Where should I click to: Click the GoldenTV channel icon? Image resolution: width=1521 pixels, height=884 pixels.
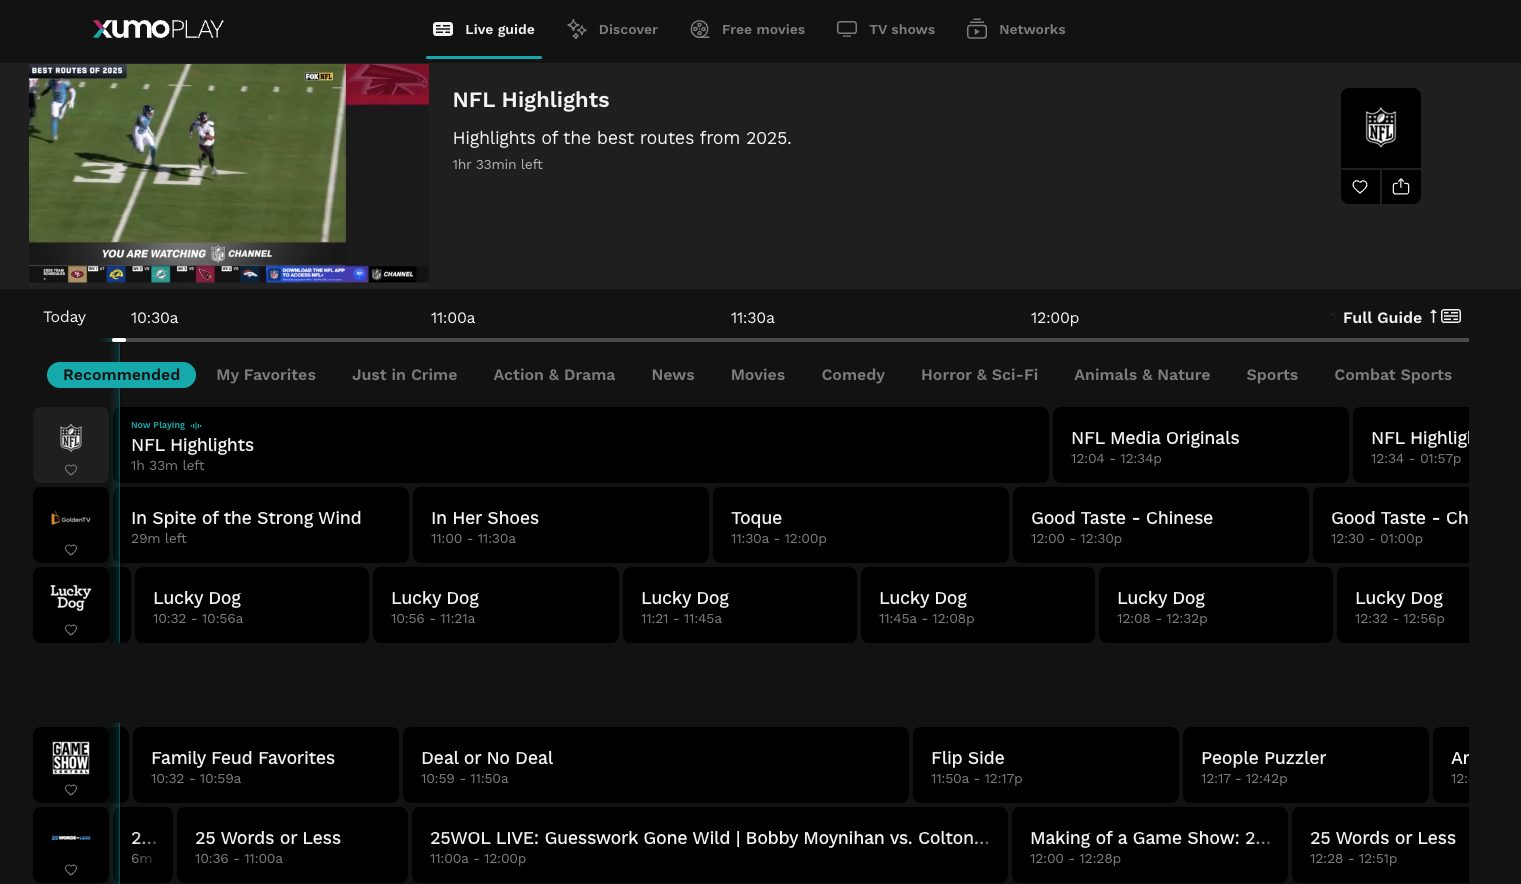click(x=71, y=519)
